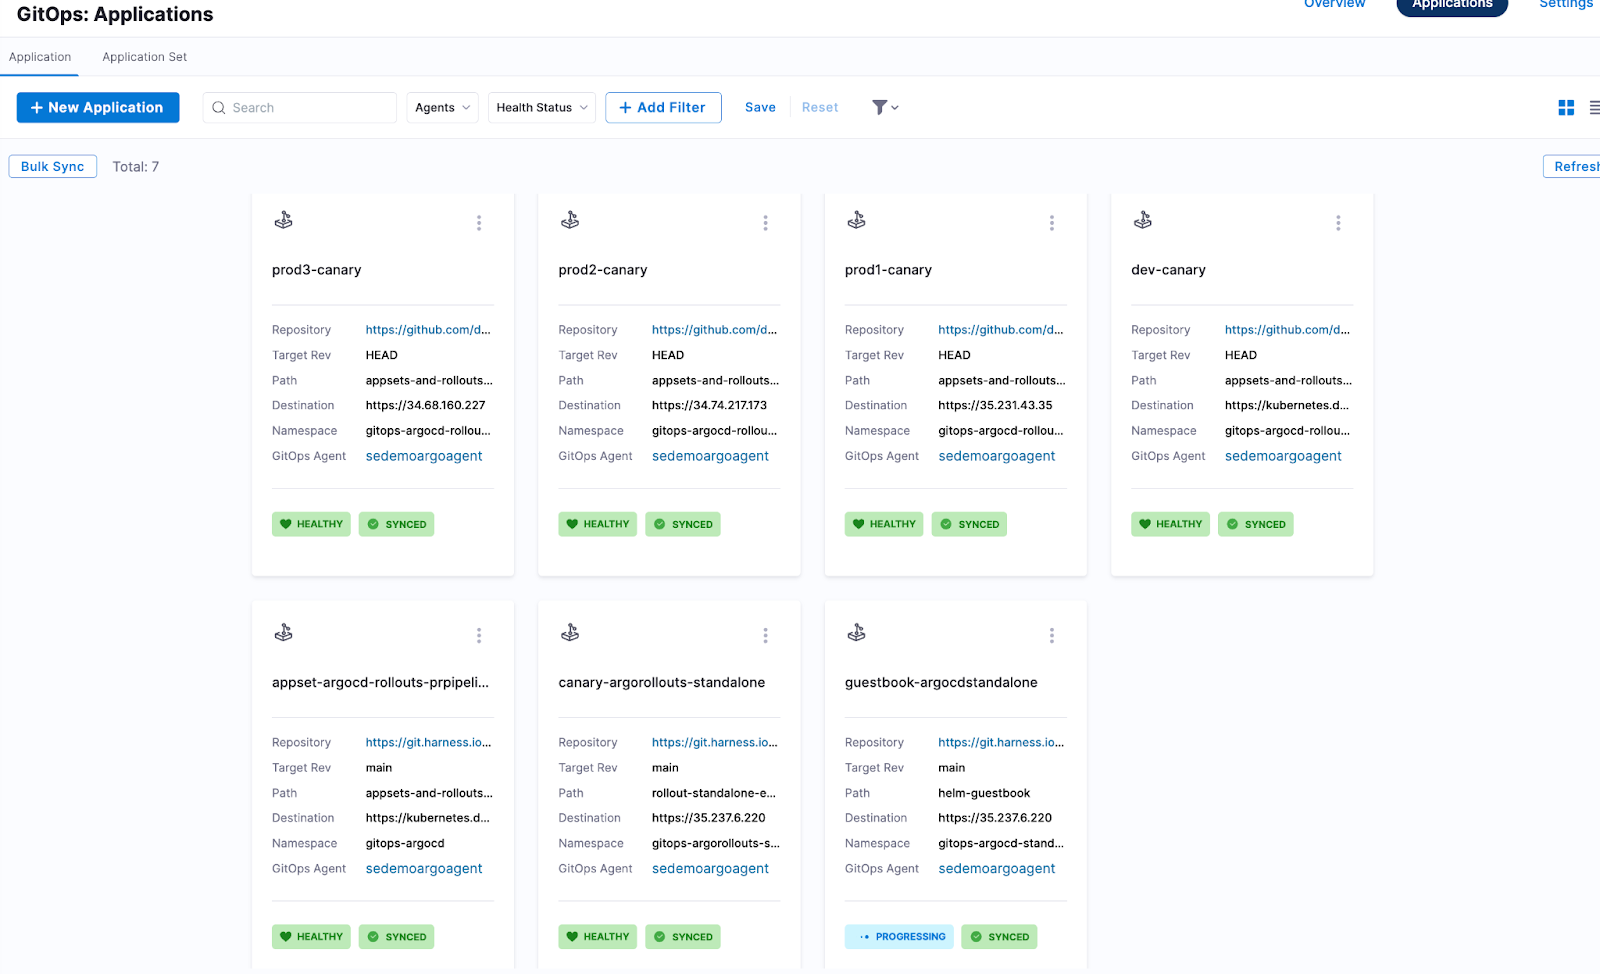The image size is (1600, 974).
Task: Click PROGRESSING badge on guestbook-argocdstandalone
Action: click(899, 937)
